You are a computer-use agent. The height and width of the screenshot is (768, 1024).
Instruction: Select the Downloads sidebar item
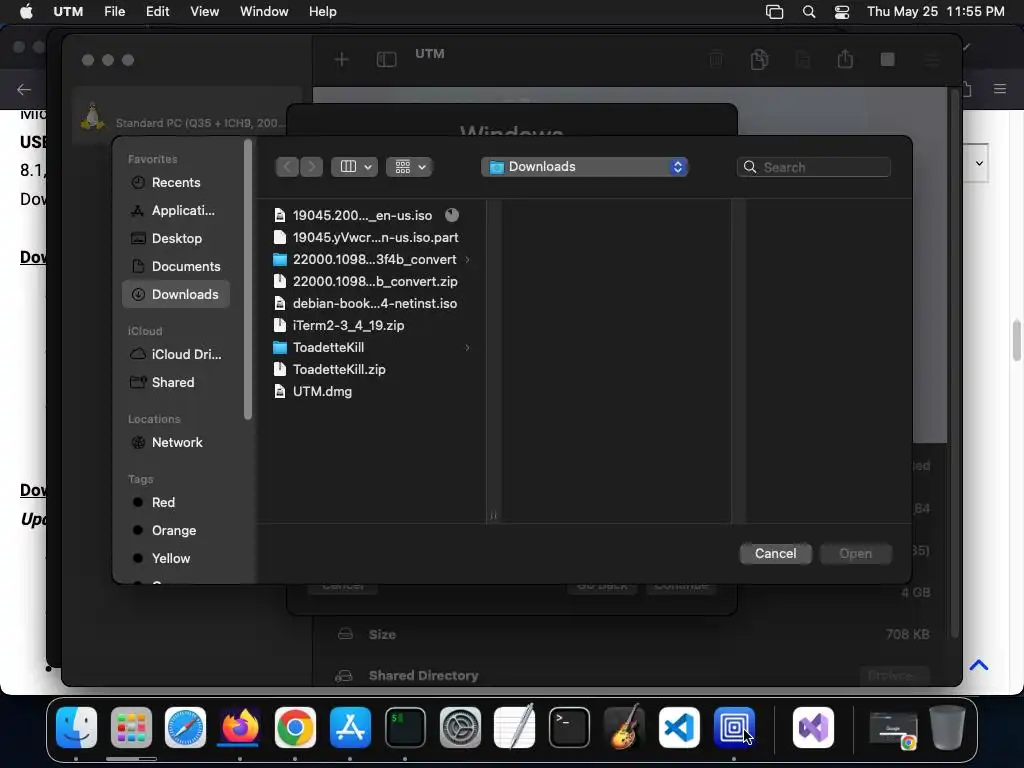click(x=176, y=295)
